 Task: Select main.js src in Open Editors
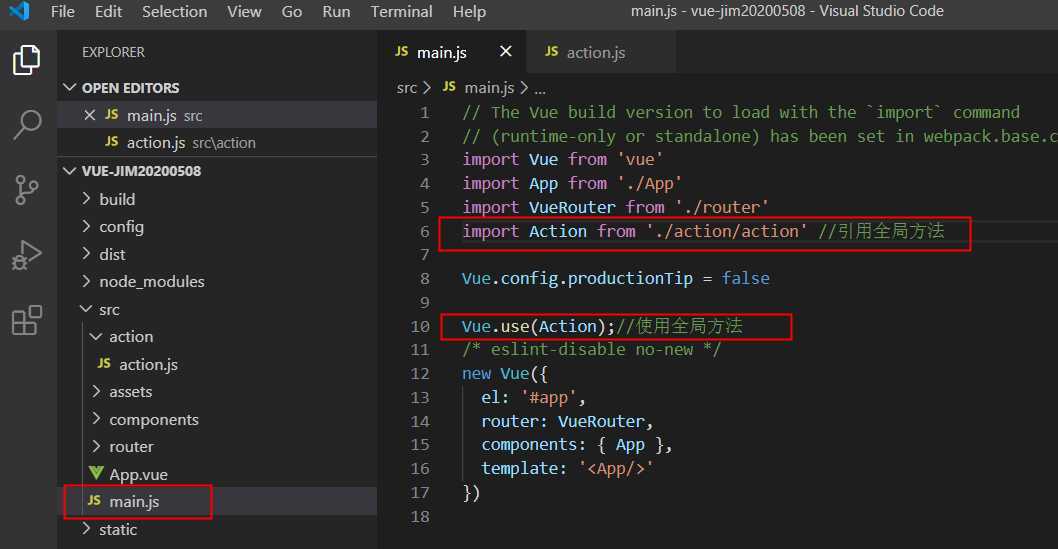pyautogui.click(x=217, y=115)
